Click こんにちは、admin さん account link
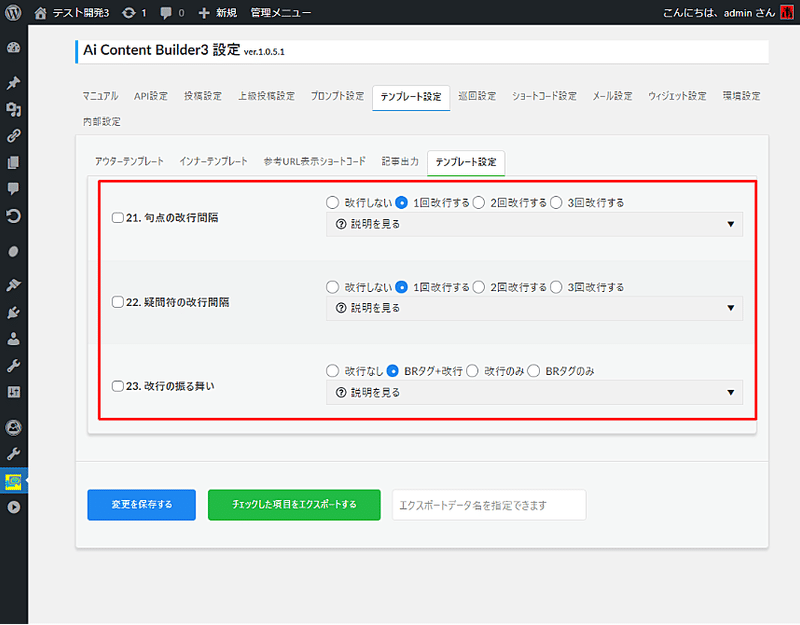This screenshot has height=625, width=800. pyautogui.click(x=728, y=13)
